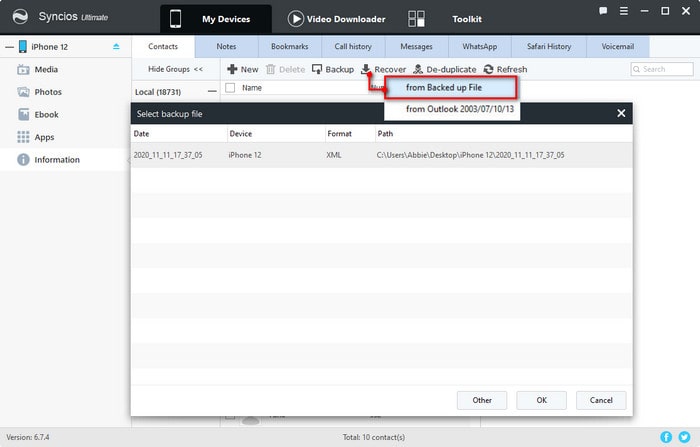Switch to the WhatsApp tab
The width and height of the screenshot is (700, 447).
click(x=480, y=46)
